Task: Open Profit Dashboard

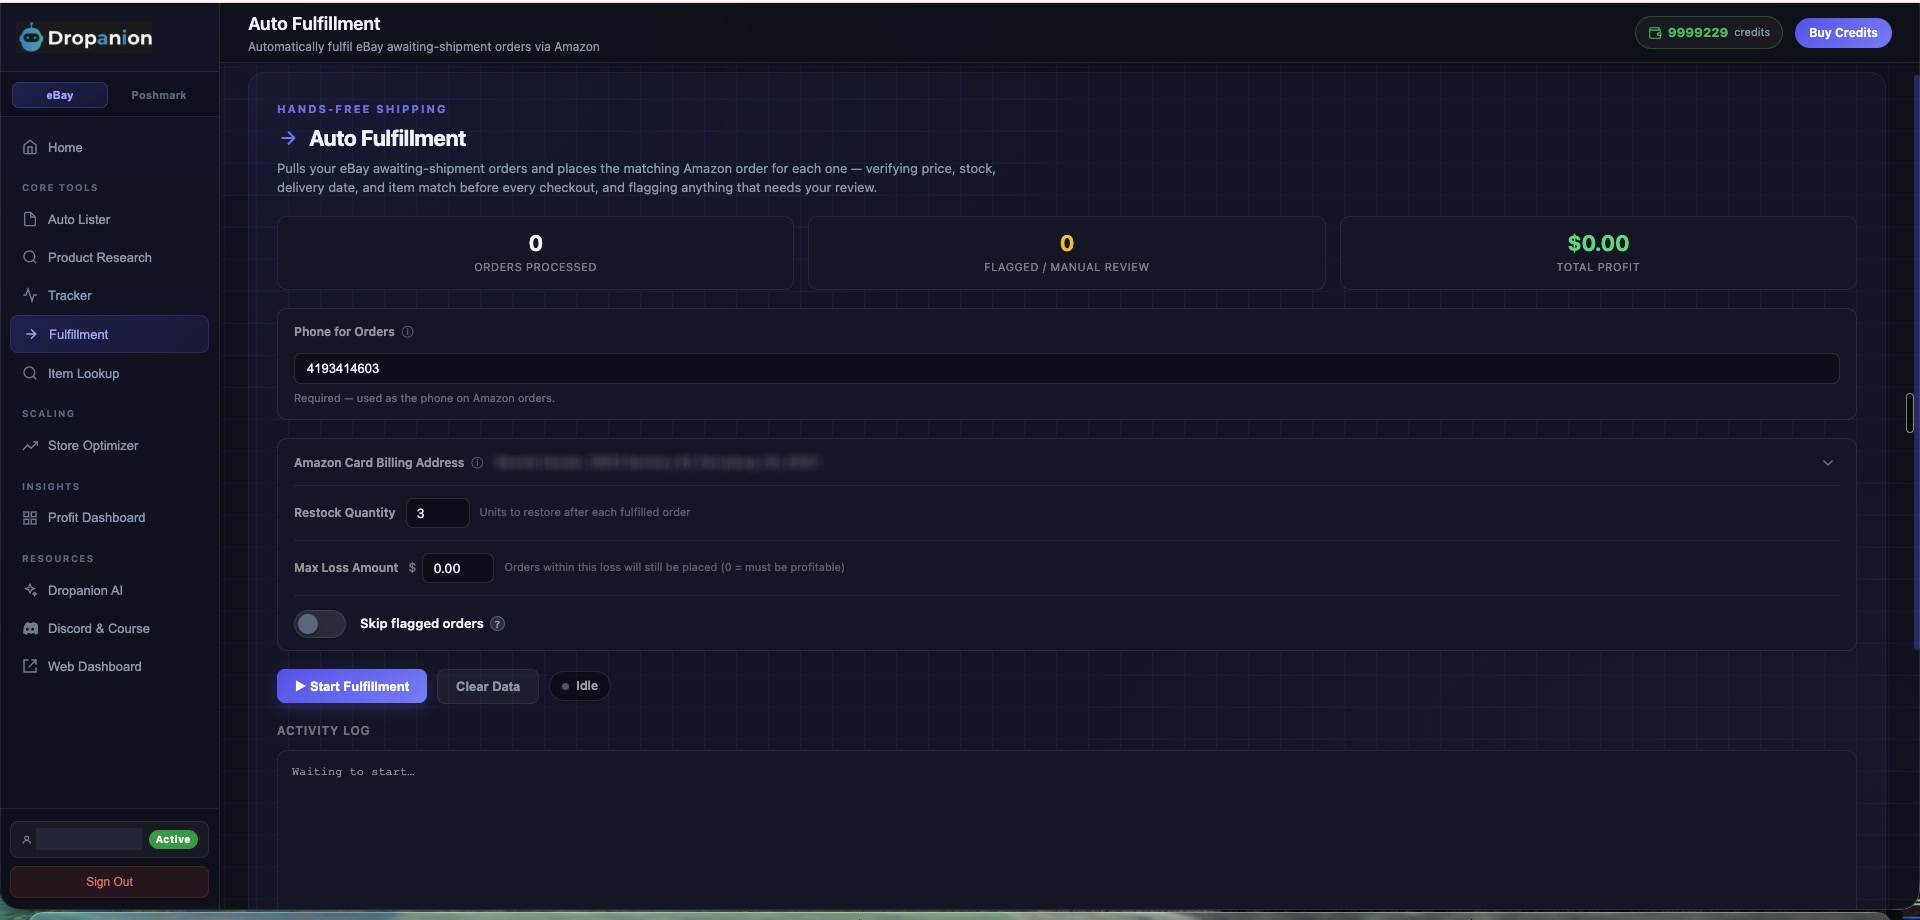Action: 109,517
